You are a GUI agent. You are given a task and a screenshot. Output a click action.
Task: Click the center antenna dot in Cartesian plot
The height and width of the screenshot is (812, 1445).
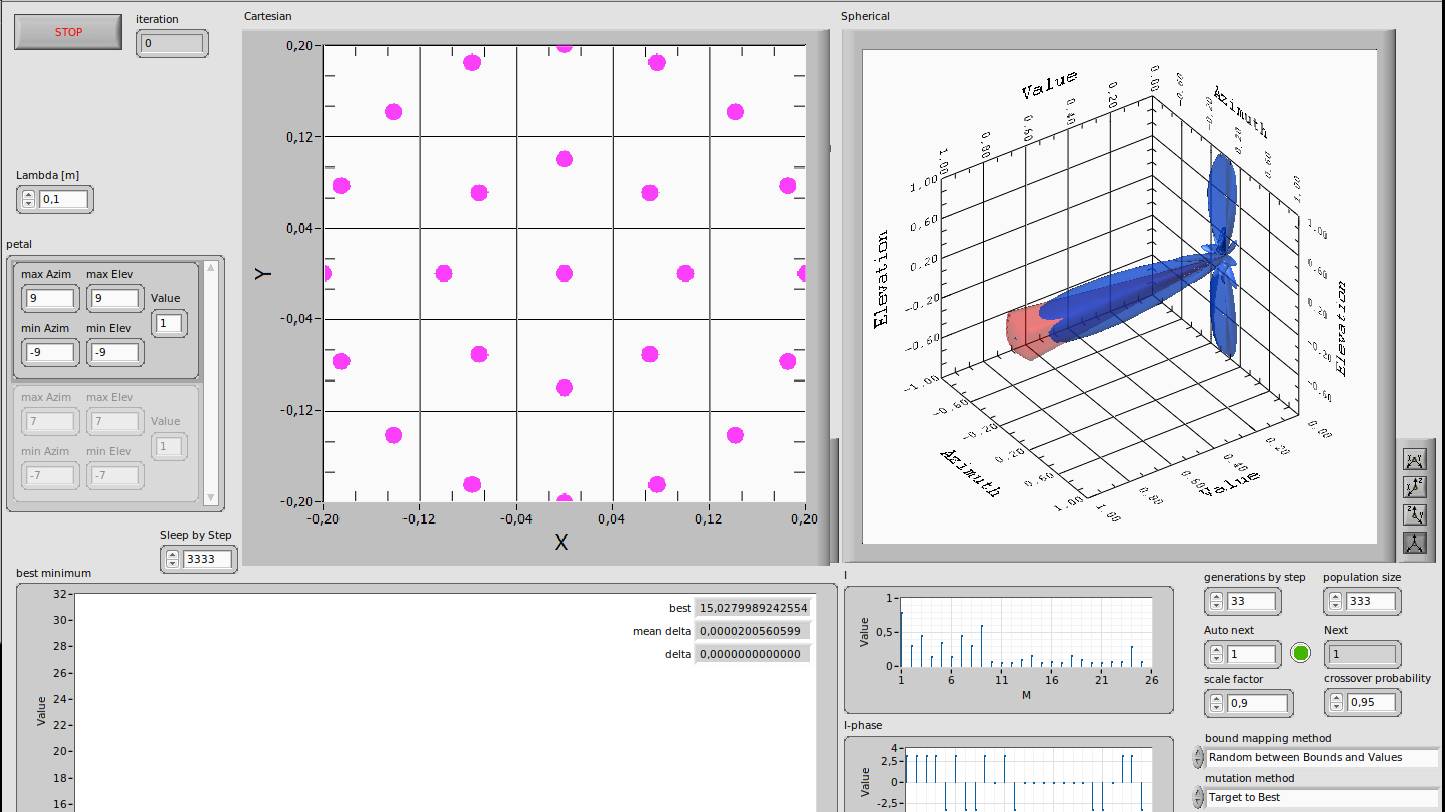point(564,273)
